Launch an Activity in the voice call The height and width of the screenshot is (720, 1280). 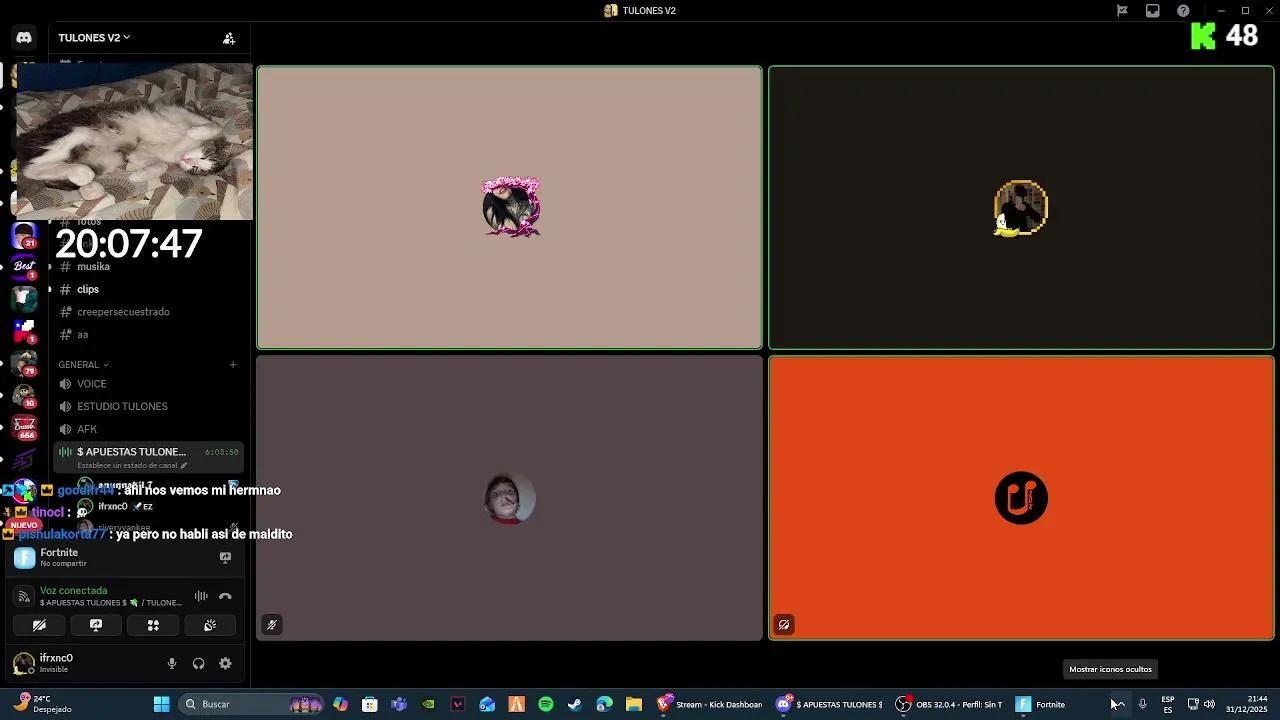click(153, 624)
